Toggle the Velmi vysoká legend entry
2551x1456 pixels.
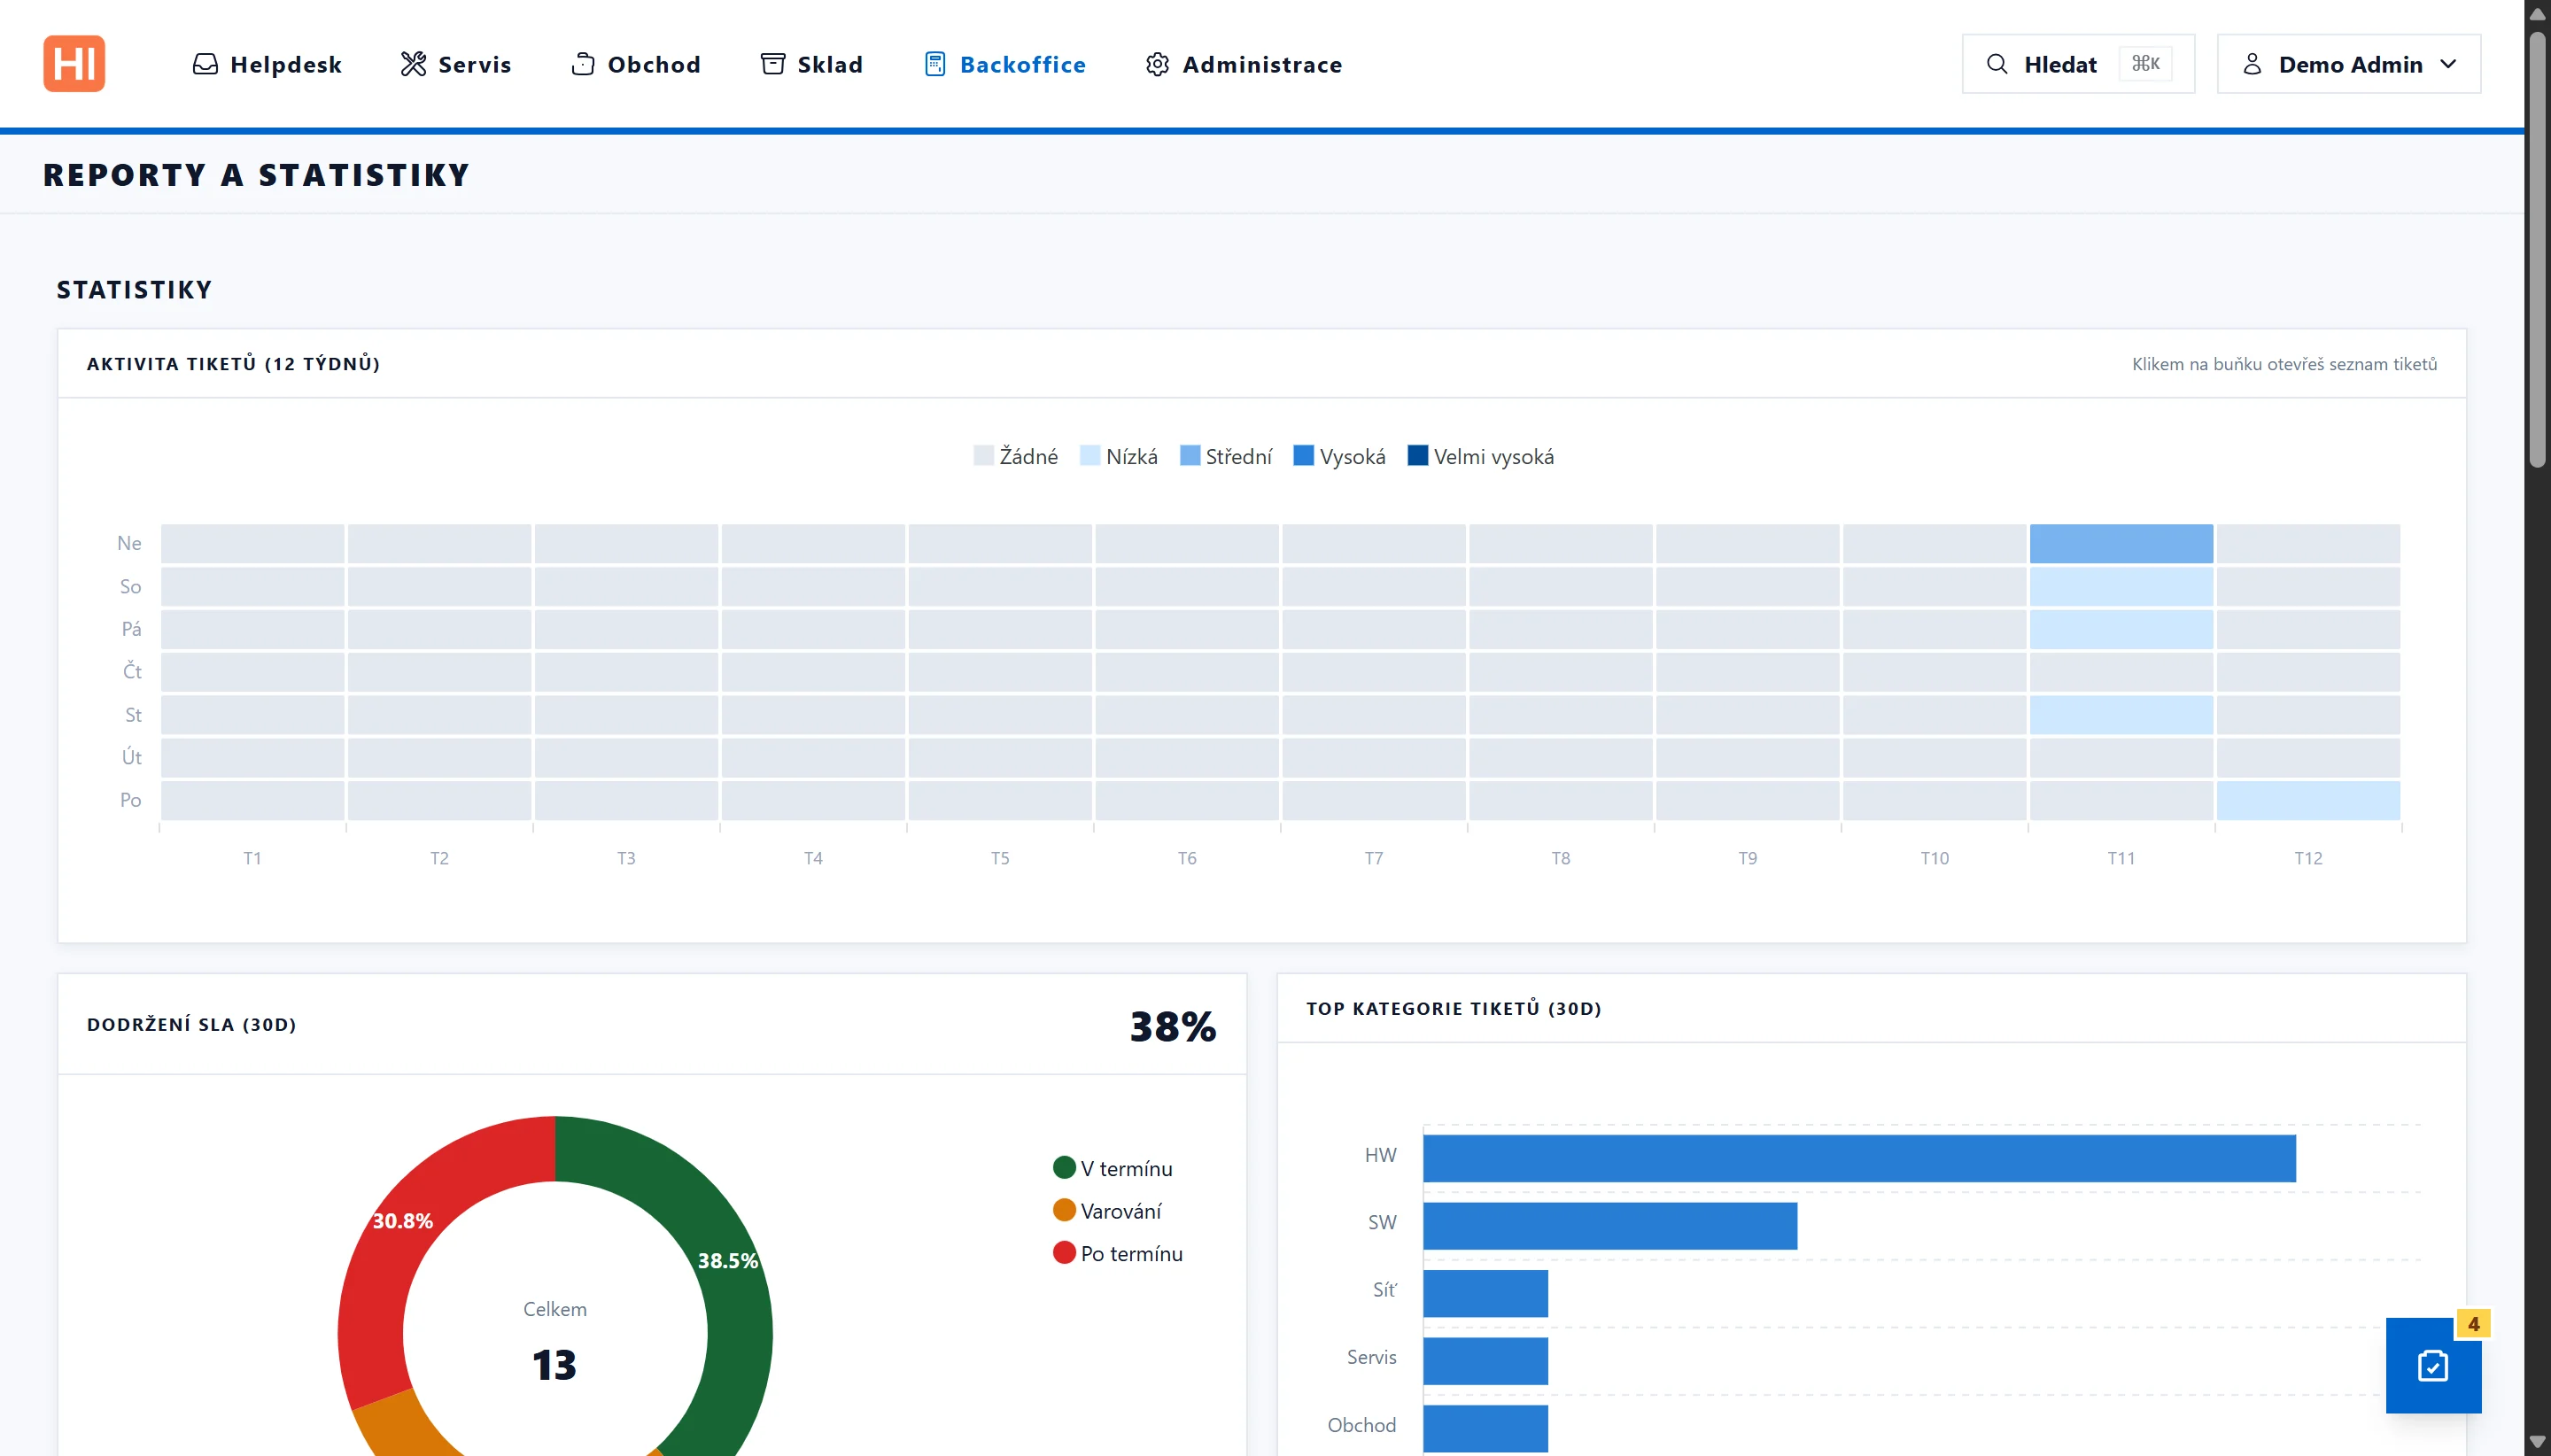pyautogui.click(x=1481, y=456)
